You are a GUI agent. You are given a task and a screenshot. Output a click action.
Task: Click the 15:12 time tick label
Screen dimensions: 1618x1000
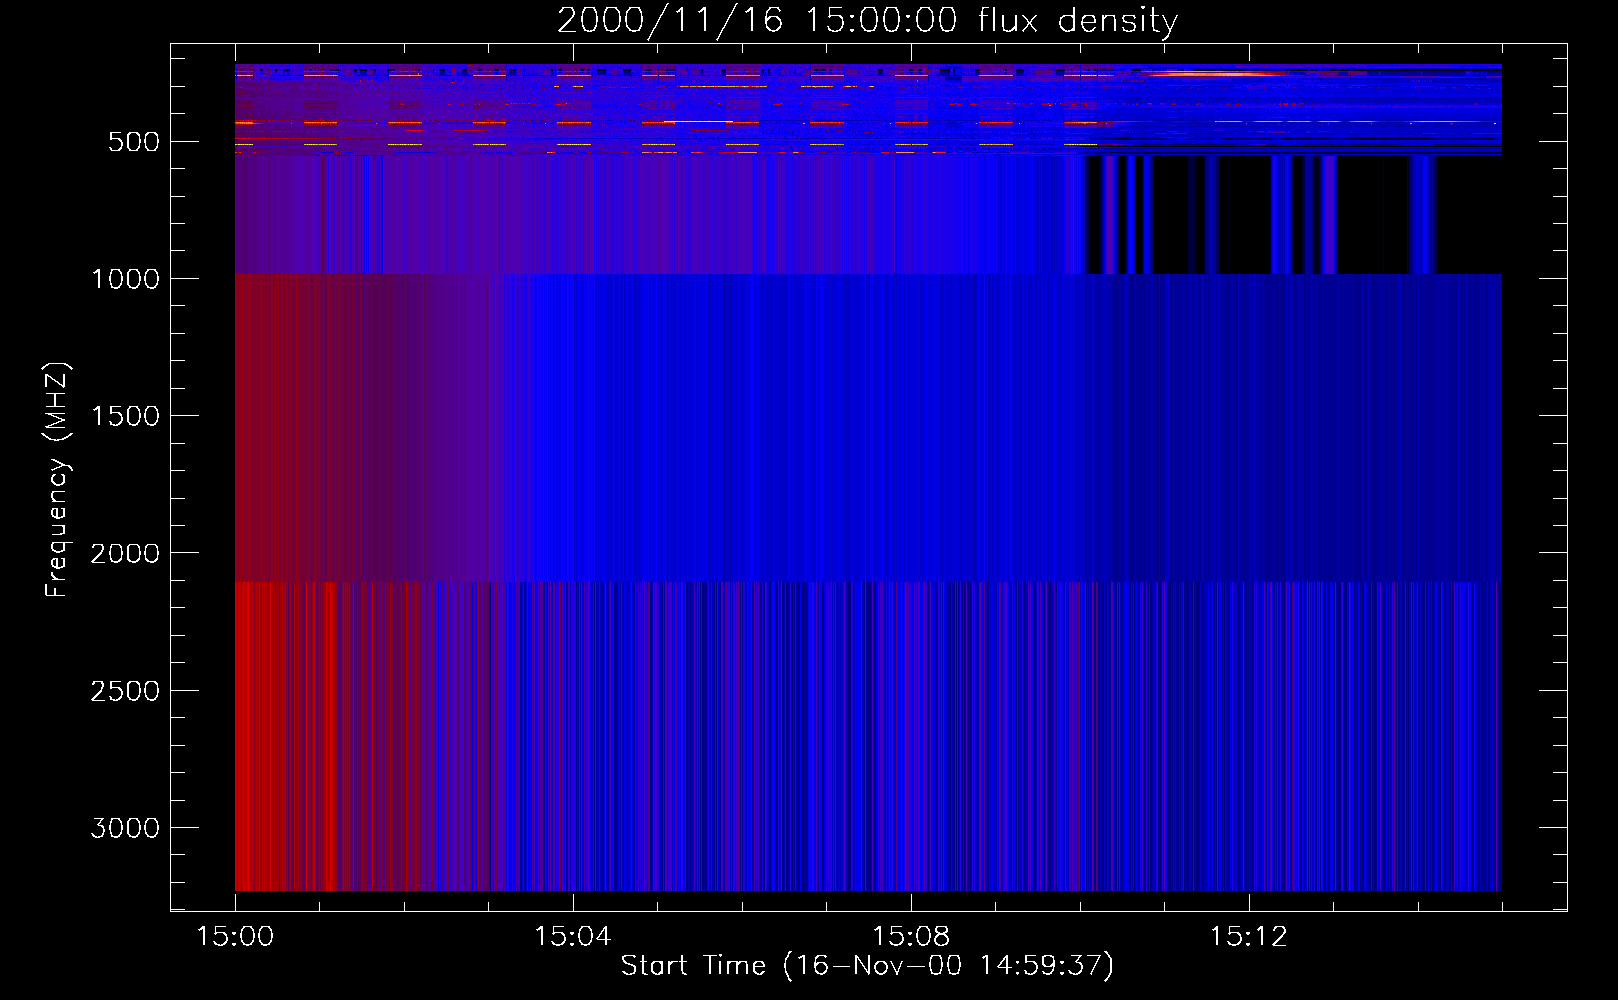(x=1248, y=937)
